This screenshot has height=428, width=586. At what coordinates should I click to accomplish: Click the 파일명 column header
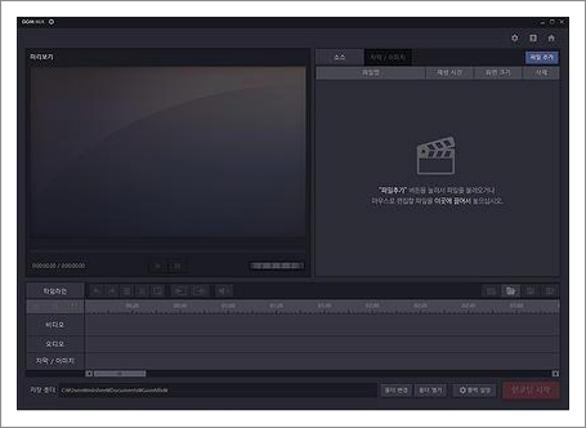371,73
